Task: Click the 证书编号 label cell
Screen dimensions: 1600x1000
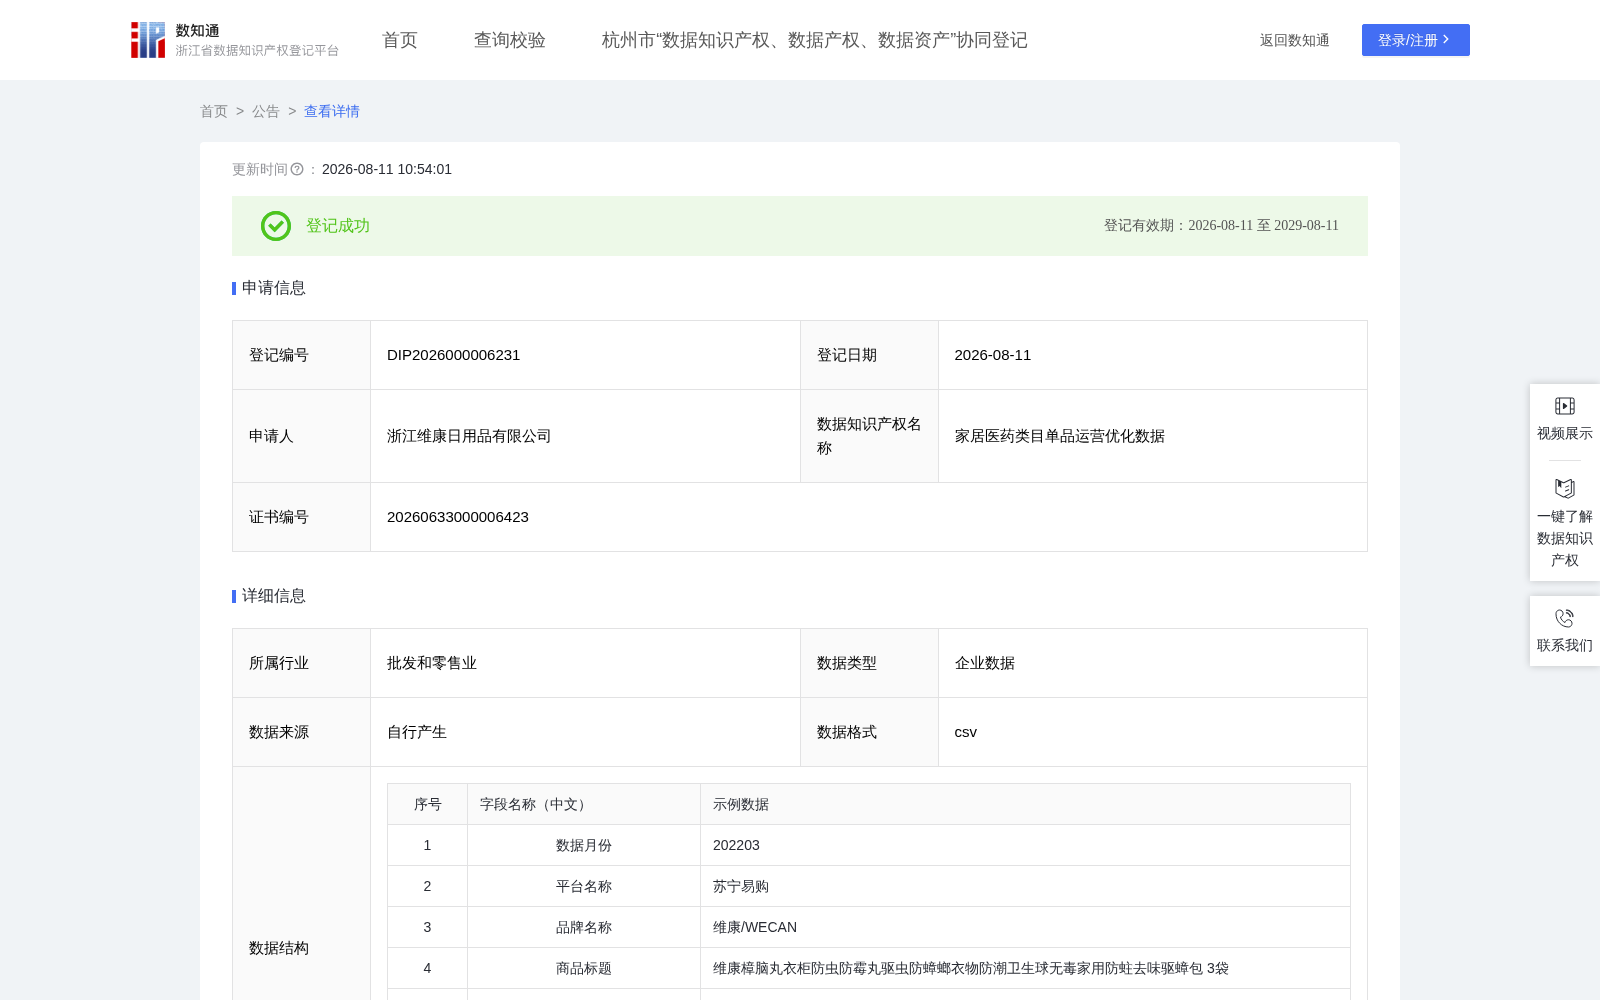Action: 302,517
